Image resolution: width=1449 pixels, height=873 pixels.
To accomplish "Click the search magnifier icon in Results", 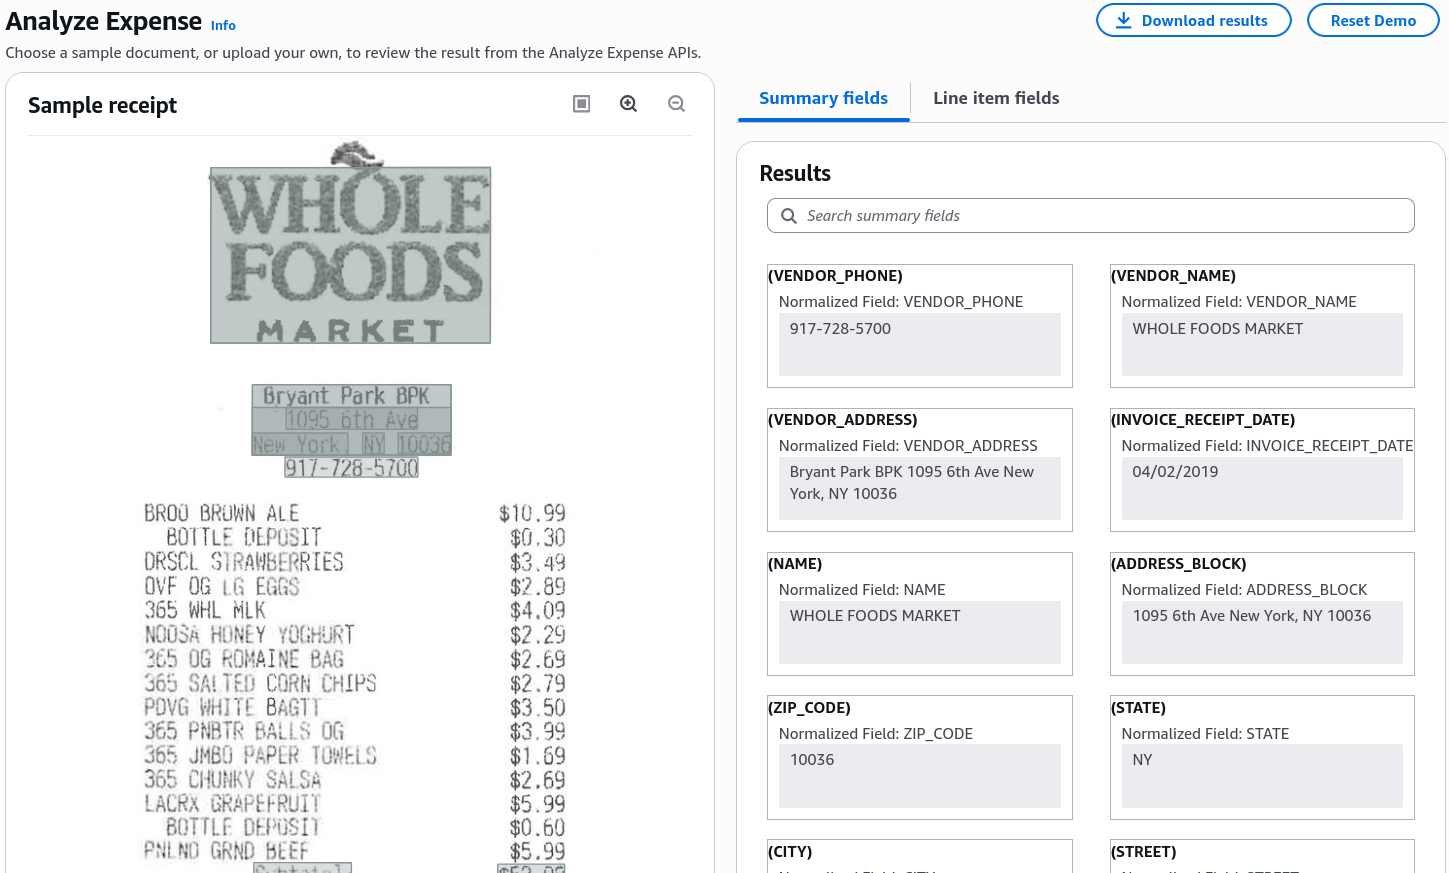I will point(789,216).
